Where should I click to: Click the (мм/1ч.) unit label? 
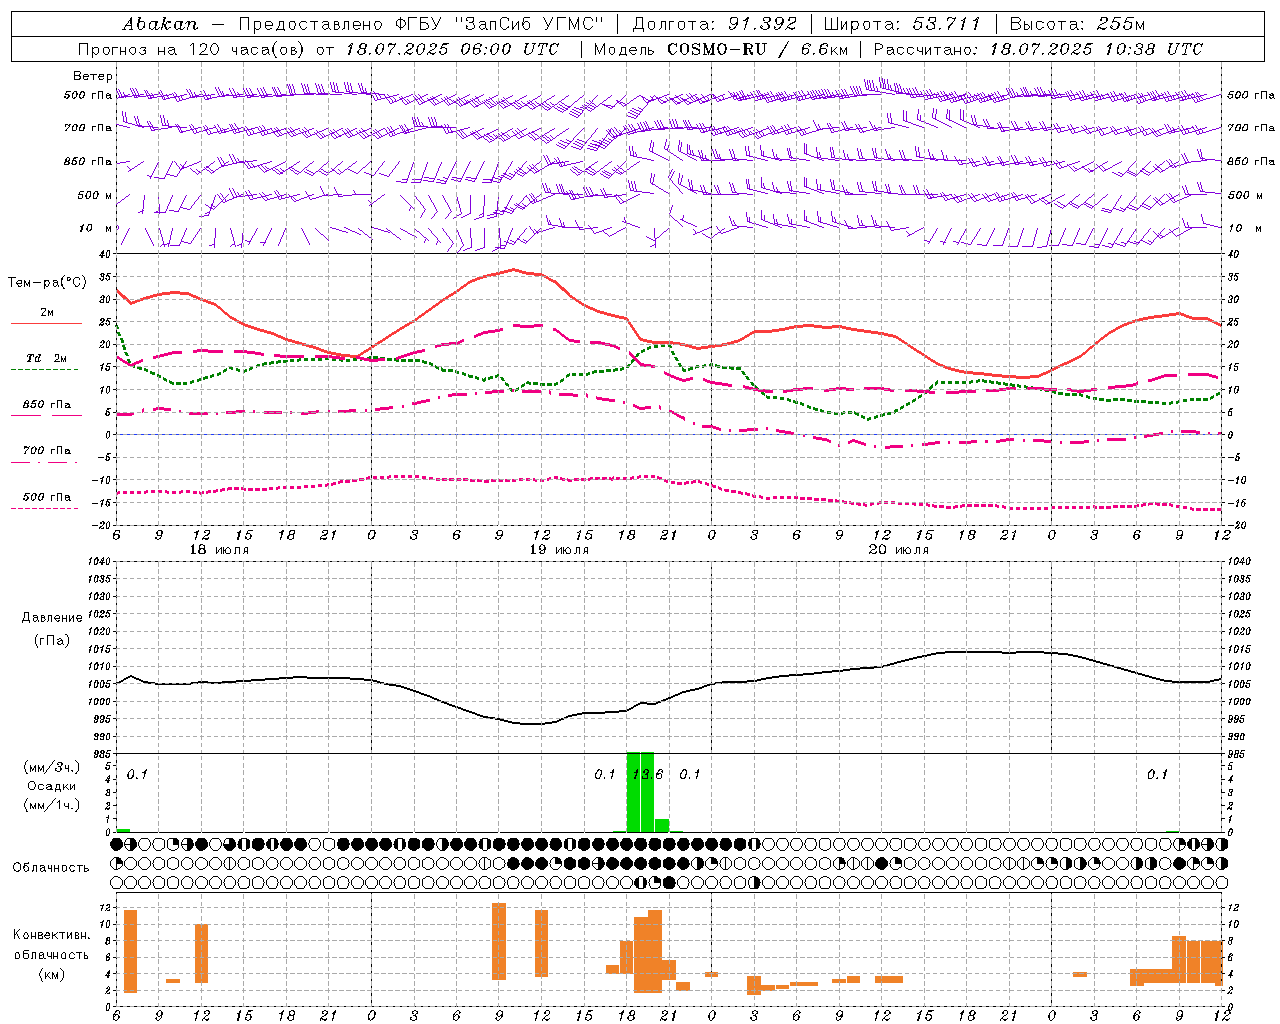pyautogui.click(x=51, y=805)
